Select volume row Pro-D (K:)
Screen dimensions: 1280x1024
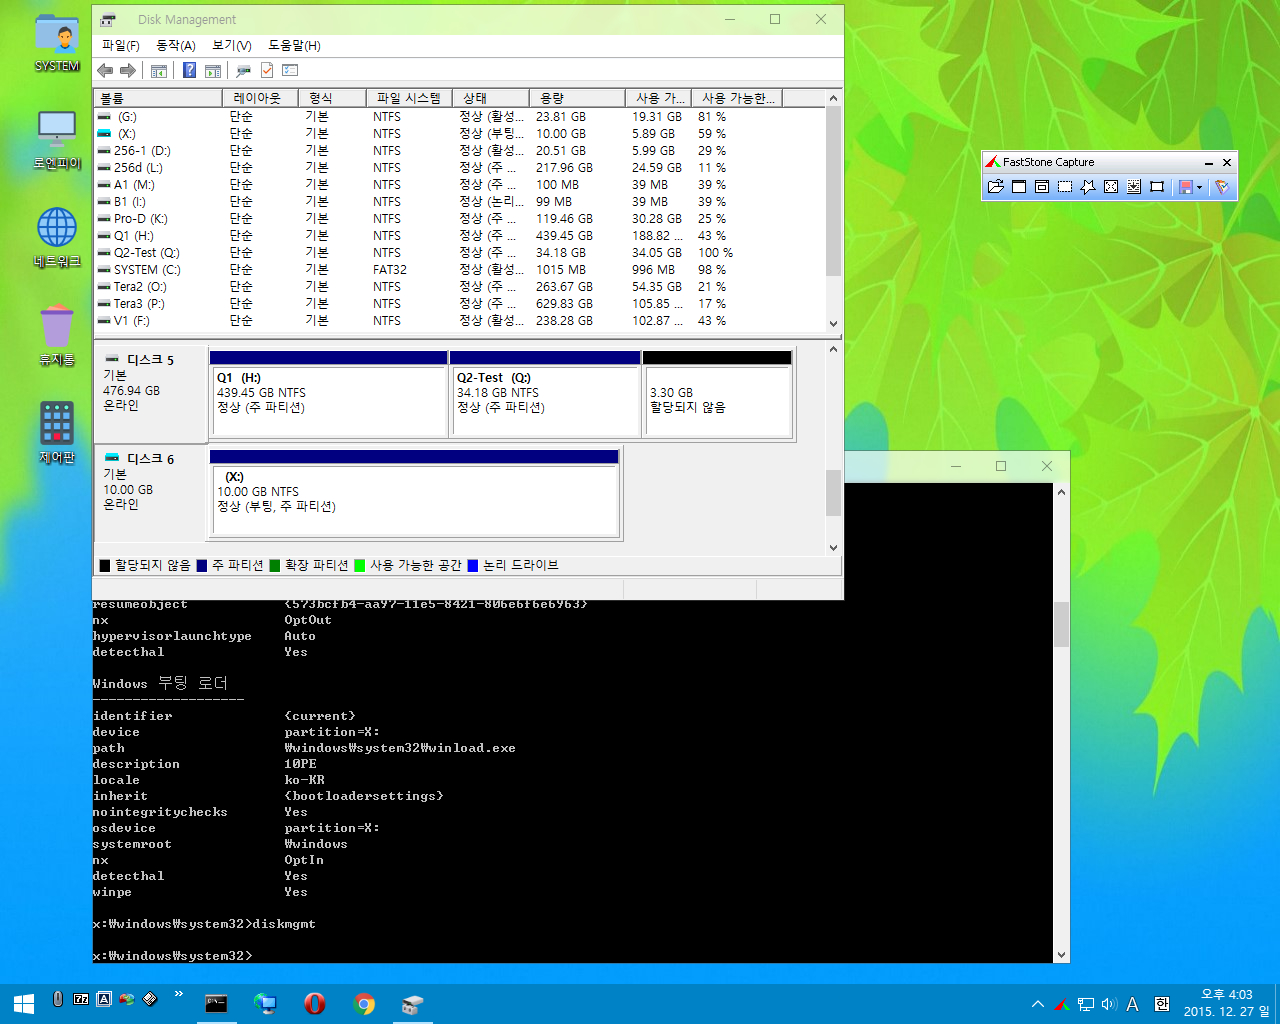(460, 219)
